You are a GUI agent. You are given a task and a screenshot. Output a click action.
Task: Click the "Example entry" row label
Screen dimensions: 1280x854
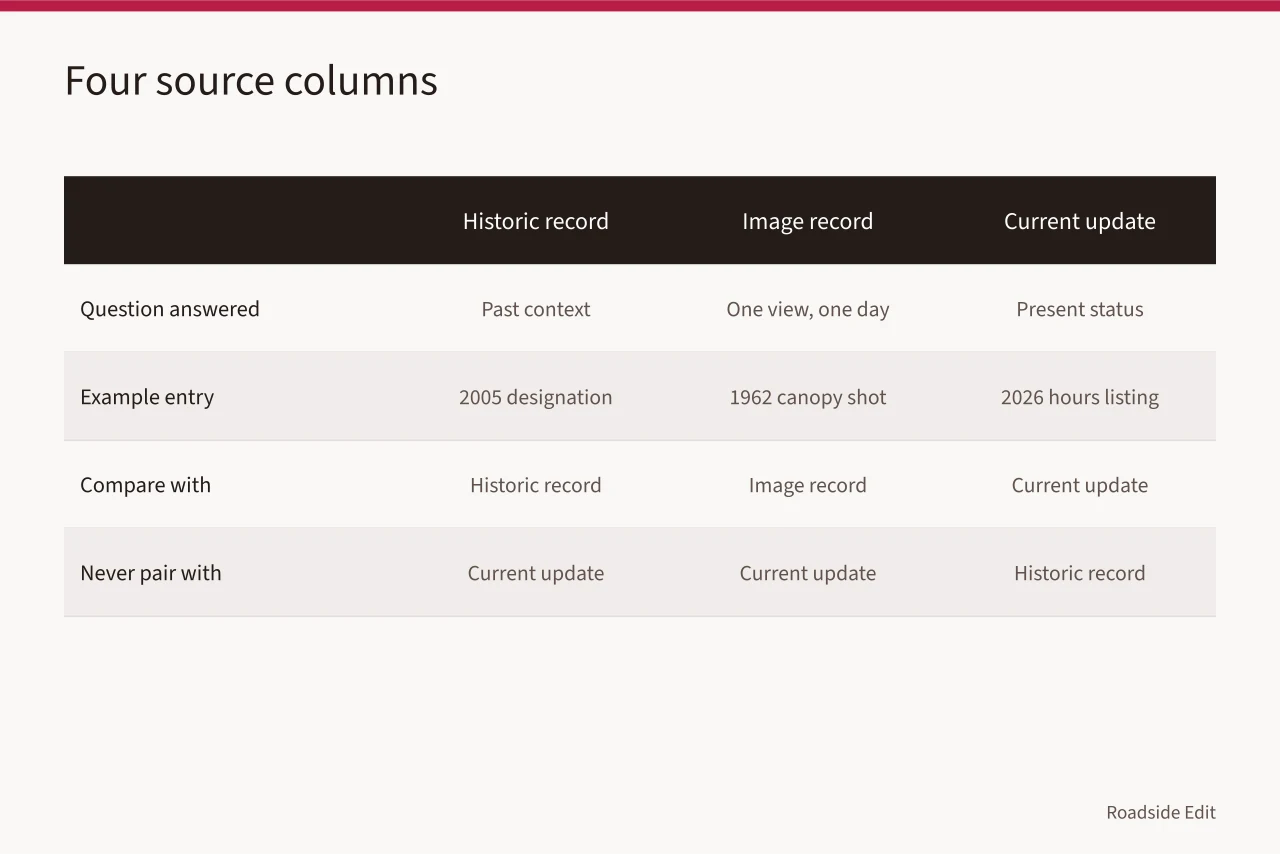coord(147,397)
